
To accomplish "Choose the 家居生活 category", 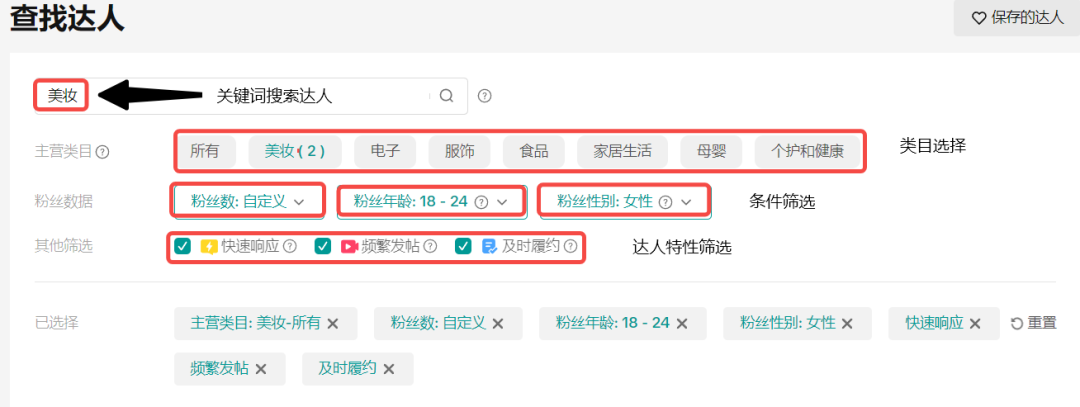I will (622, 151).
